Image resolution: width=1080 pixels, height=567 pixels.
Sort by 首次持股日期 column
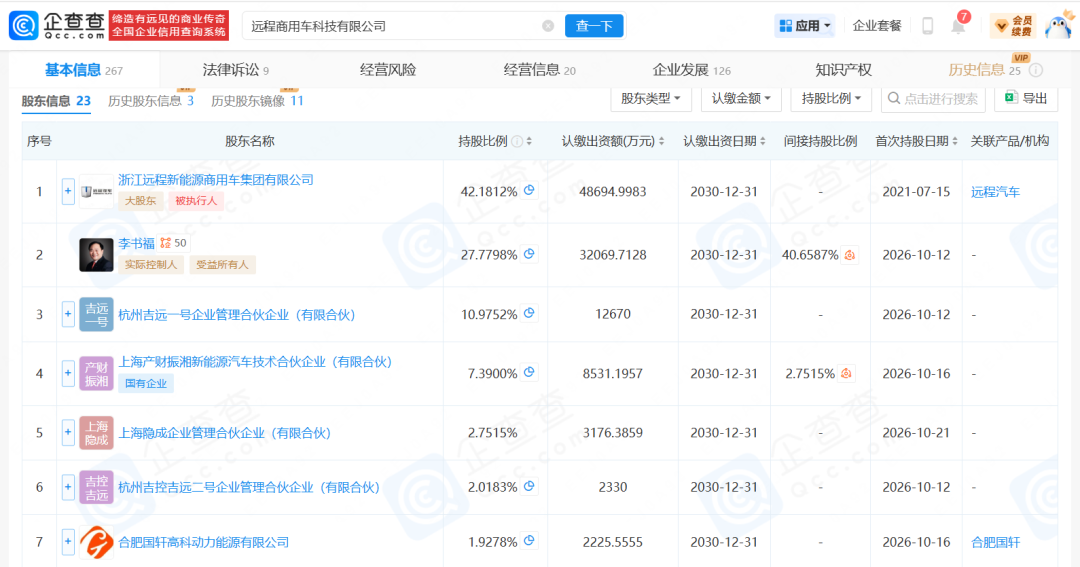[x=955, y=141]
